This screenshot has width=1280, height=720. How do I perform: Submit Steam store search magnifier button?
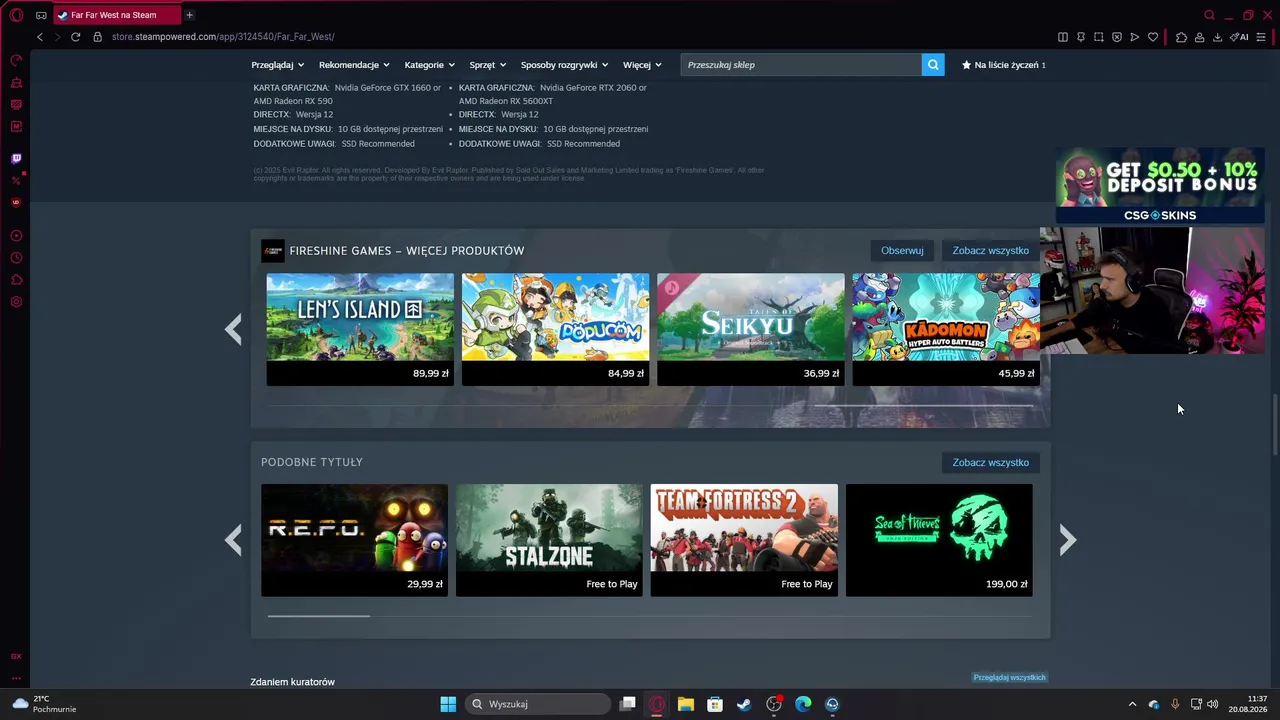pos(933,65)
